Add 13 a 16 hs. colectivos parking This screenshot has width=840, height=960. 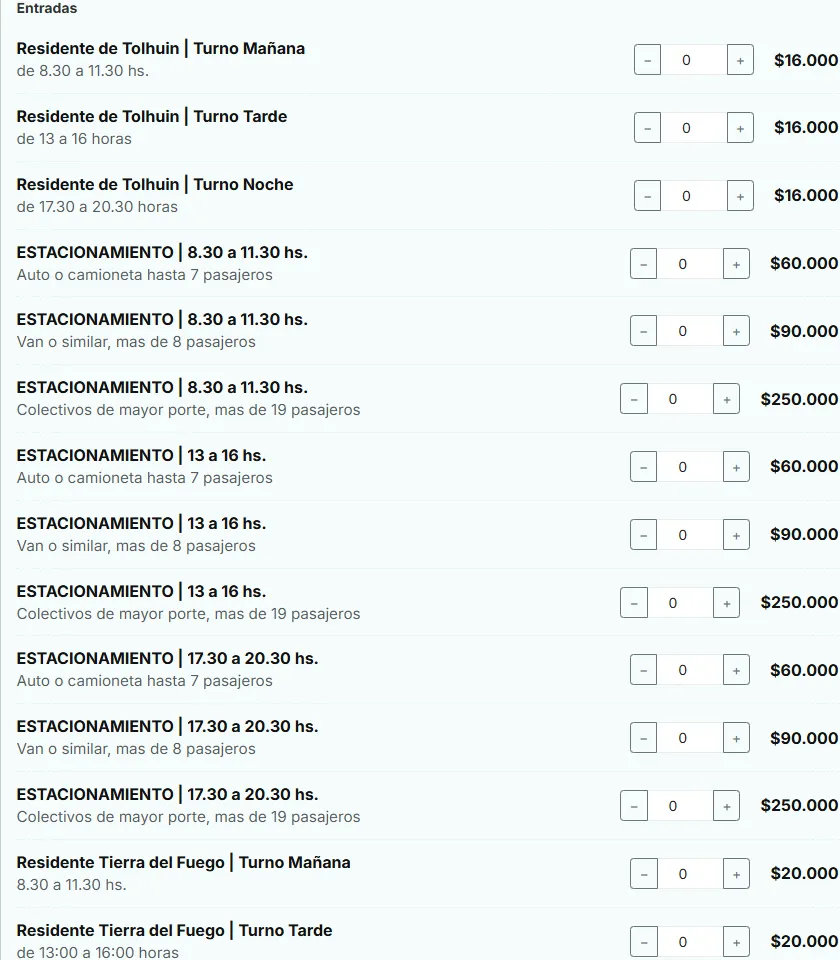726,603
